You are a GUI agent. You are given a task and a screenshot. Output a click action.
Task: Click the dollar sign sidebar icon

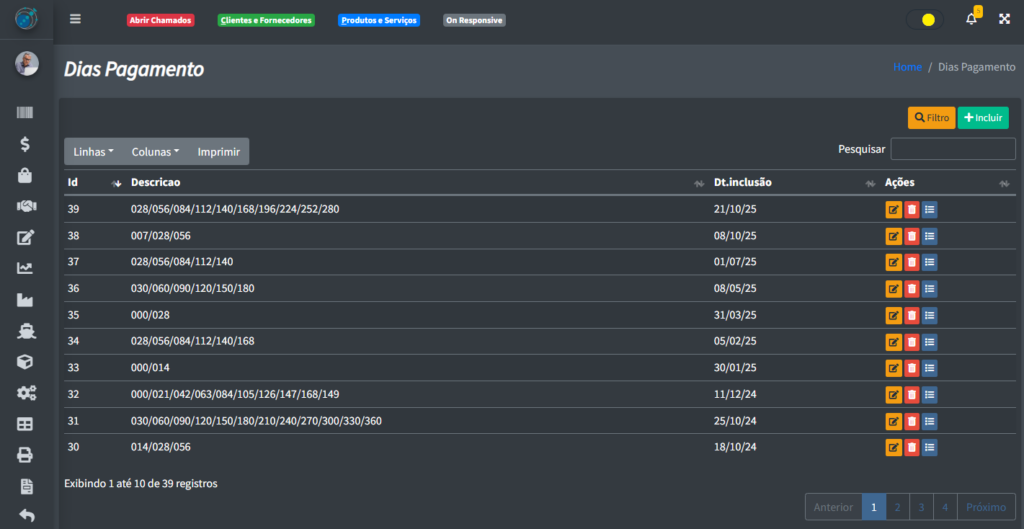26,144
